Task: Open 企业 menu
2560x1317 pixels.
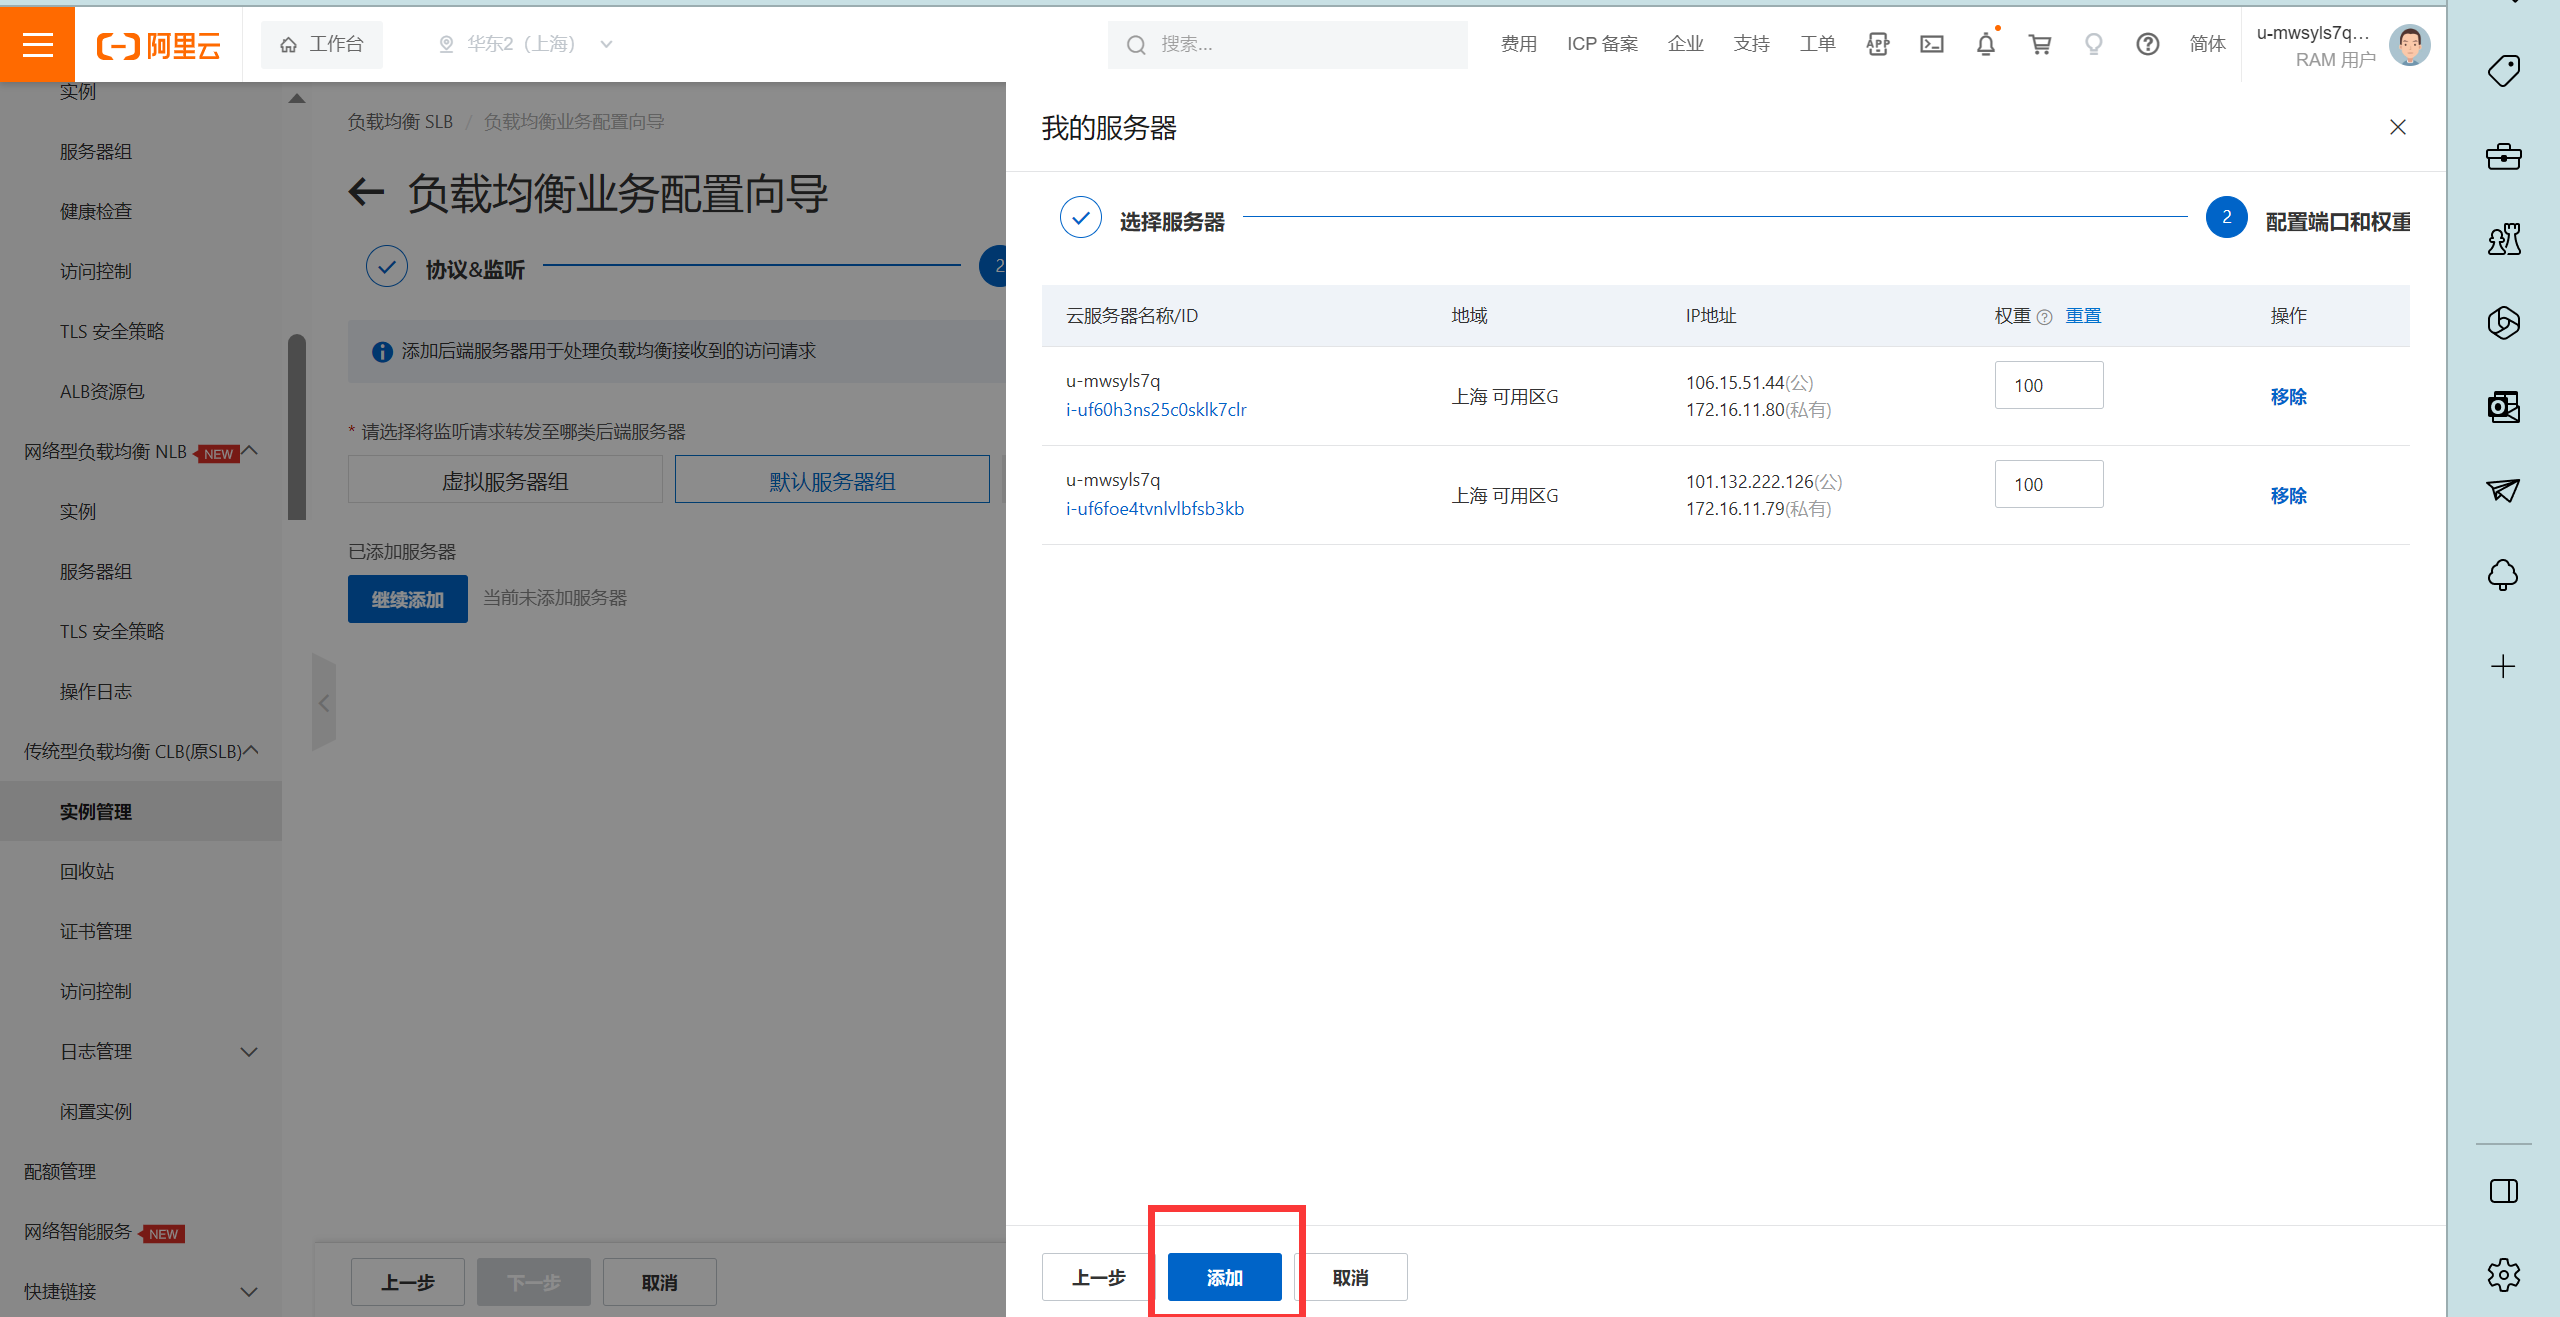Action: point(1686,44)
